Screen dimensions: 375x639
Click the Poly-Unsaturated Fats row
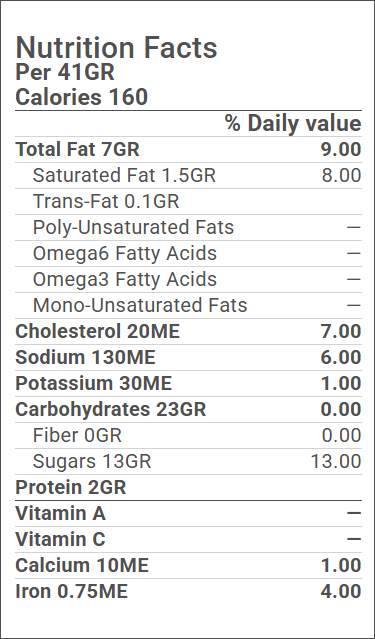[188, 228]
